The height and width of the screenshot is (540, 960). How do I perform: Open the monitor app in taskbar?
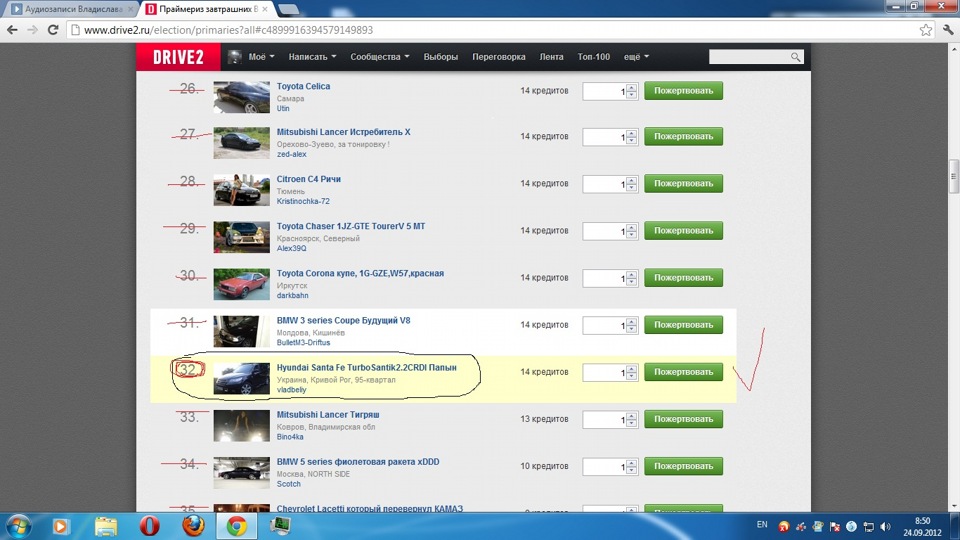pos(280,526)
